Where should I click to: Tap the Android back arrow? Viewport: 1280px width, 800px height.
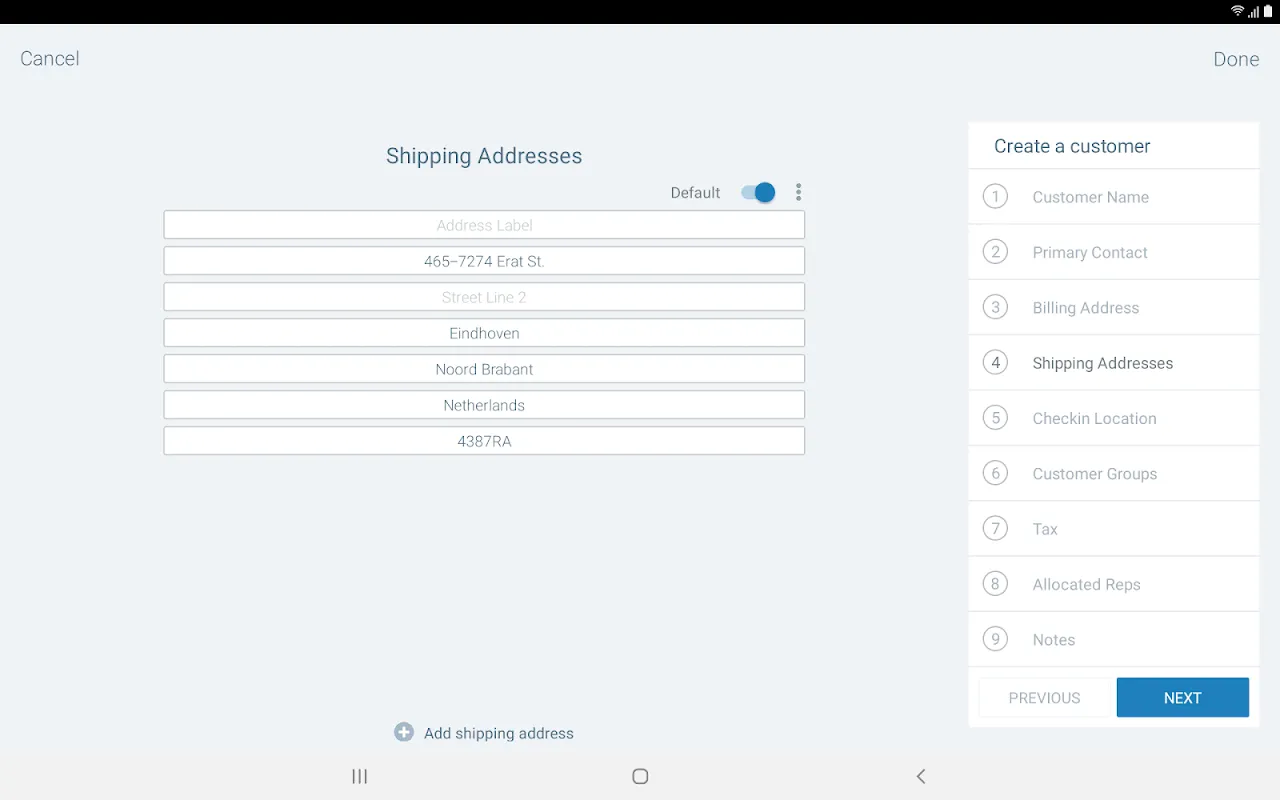pyautogui.click(x=921, y=776)
